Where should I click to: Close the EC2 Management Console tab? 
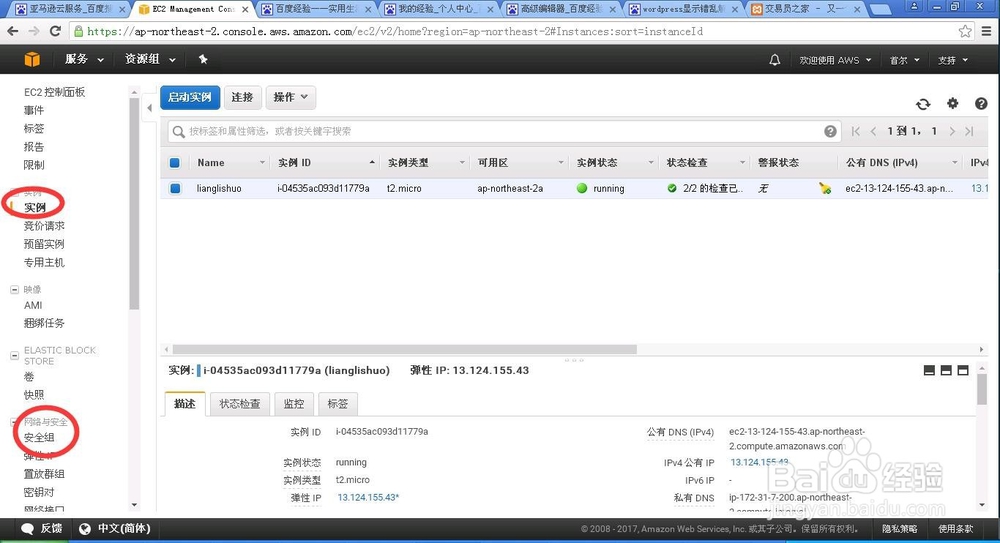pos(245,10)
